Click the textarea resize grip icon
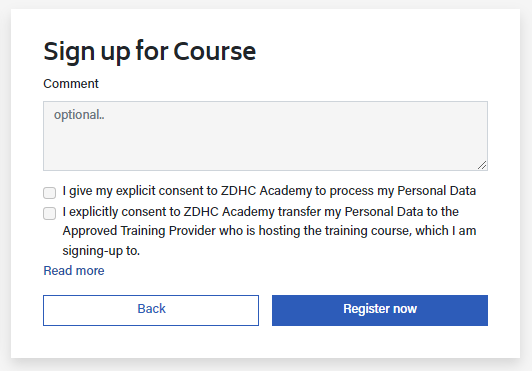The image size is (532, 371). click(x=482, y=165)
